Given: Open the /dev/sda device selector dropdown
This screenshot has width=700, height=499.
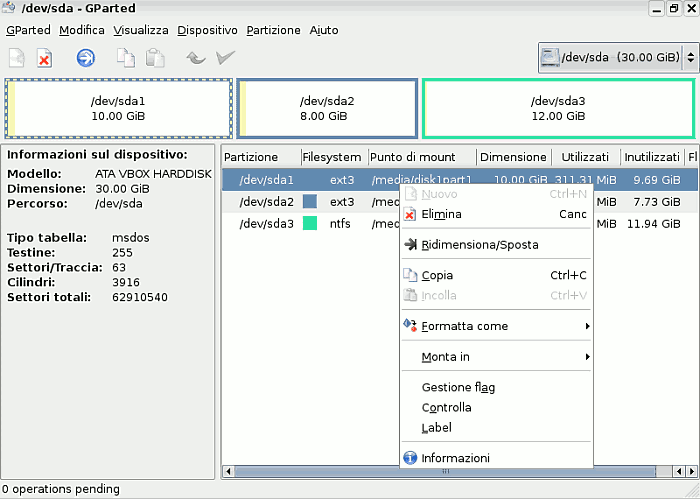Looking at the screenshot, I should [x=616, y=58].
